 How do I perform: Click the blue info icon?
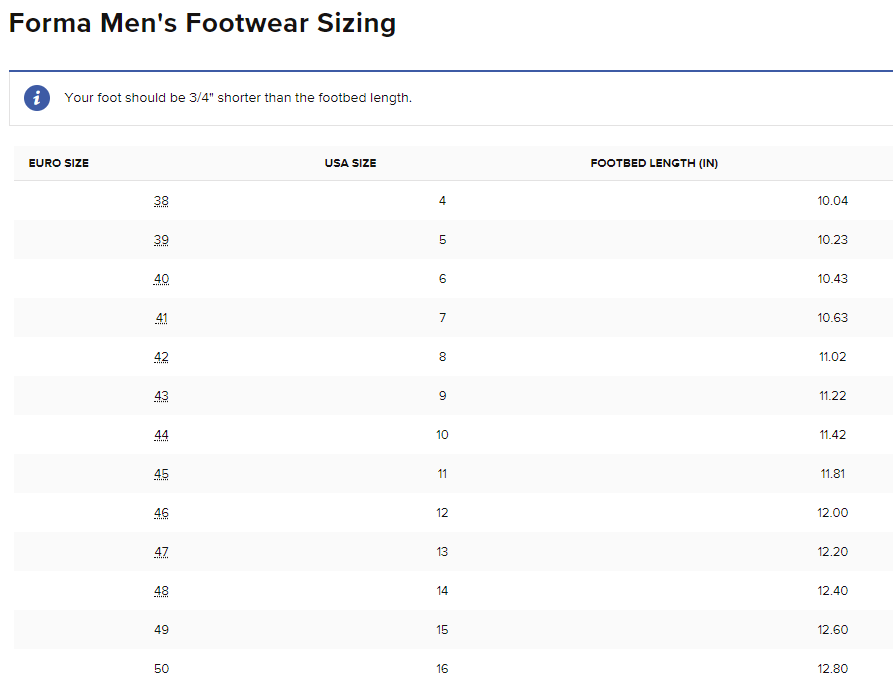point(37,98)
